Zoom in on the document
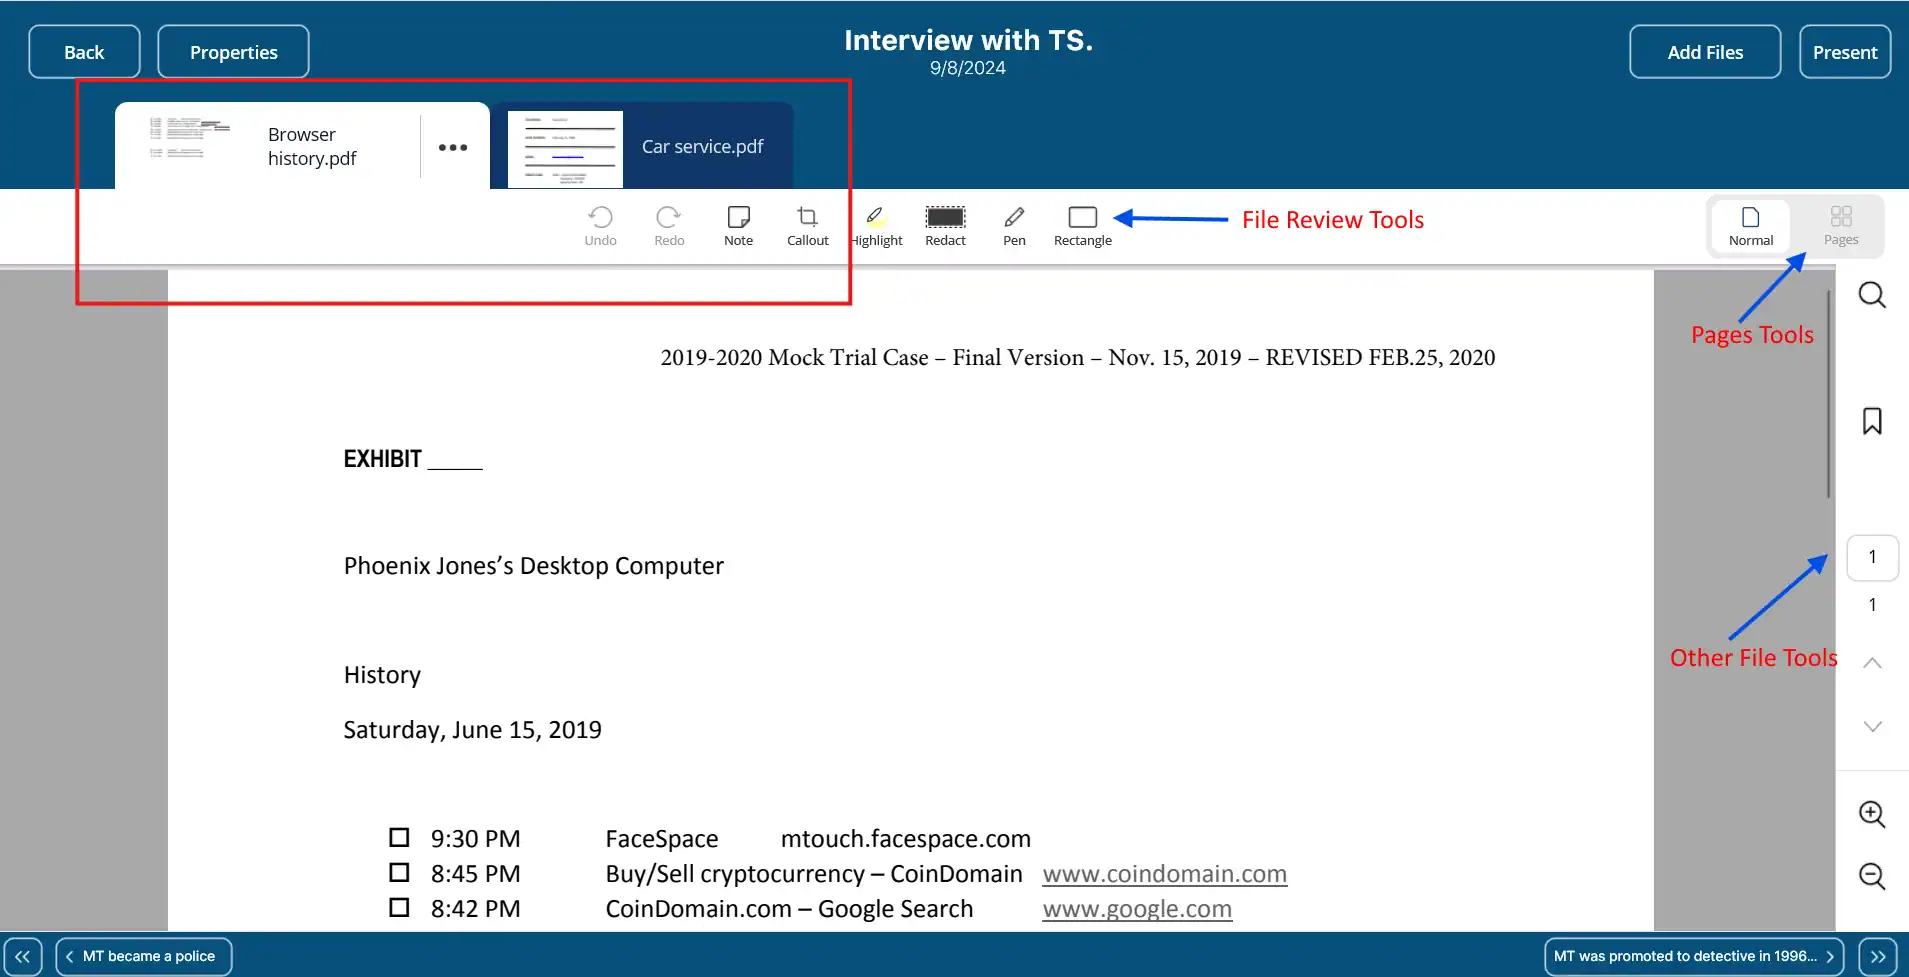This screenshot has width=1909, height=977. (1872, 814)
